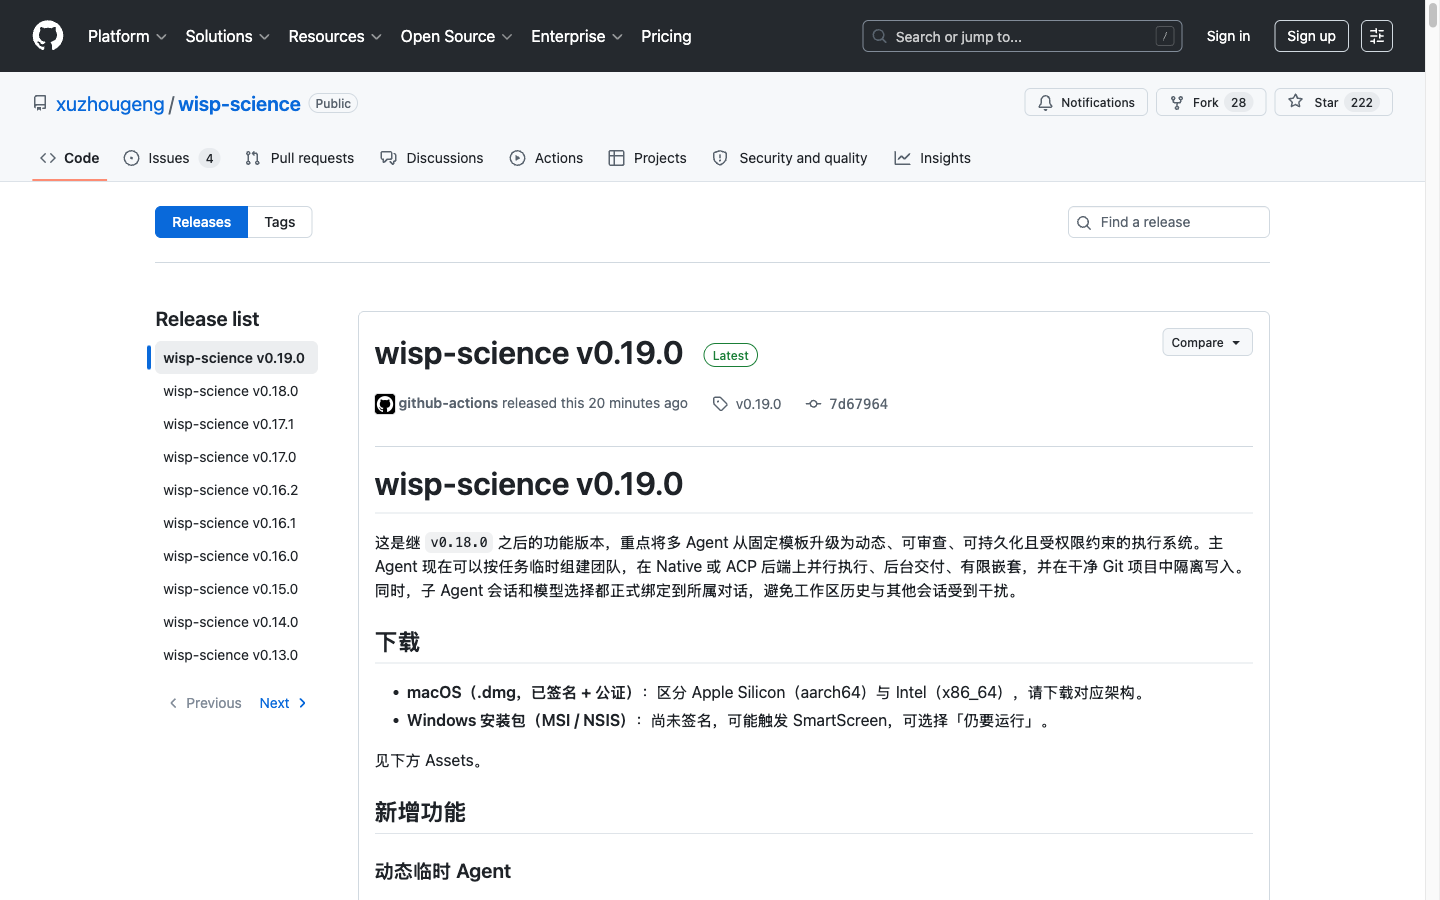Select wisp-science v0.19.0 in release list

click(236, 358)
